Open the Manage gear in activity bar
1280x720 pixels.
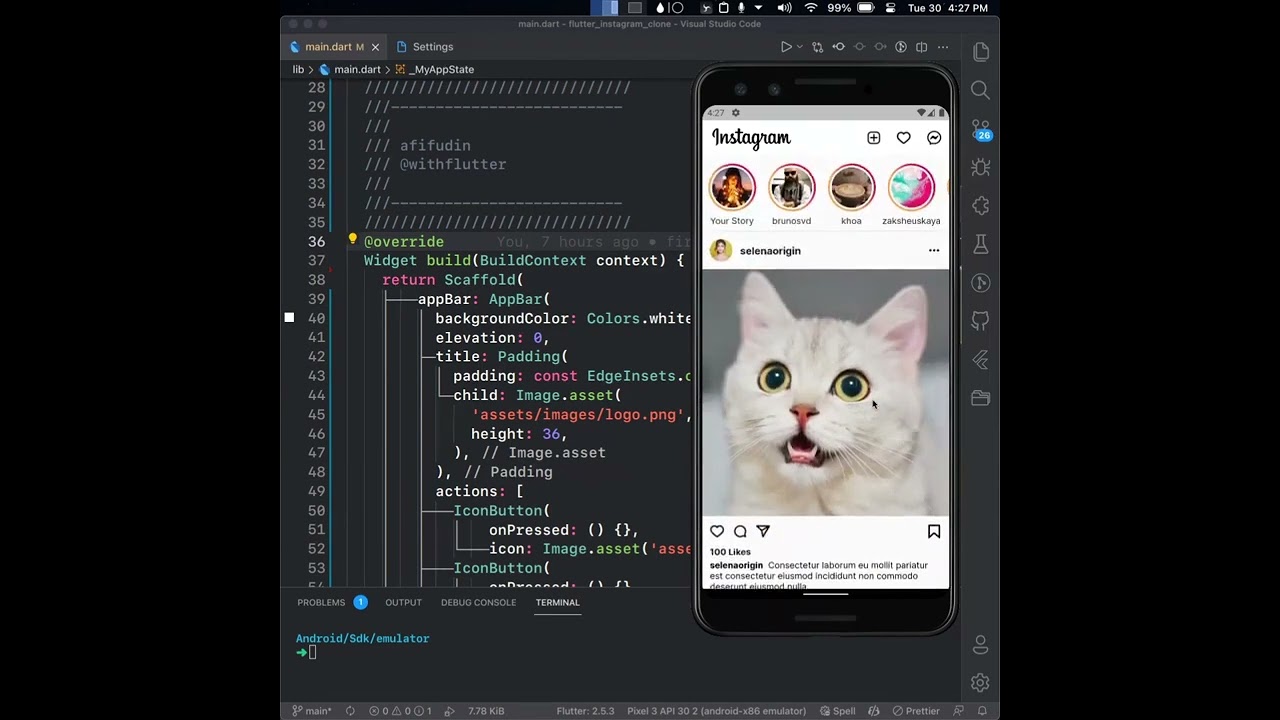click(x=980, y=683)
